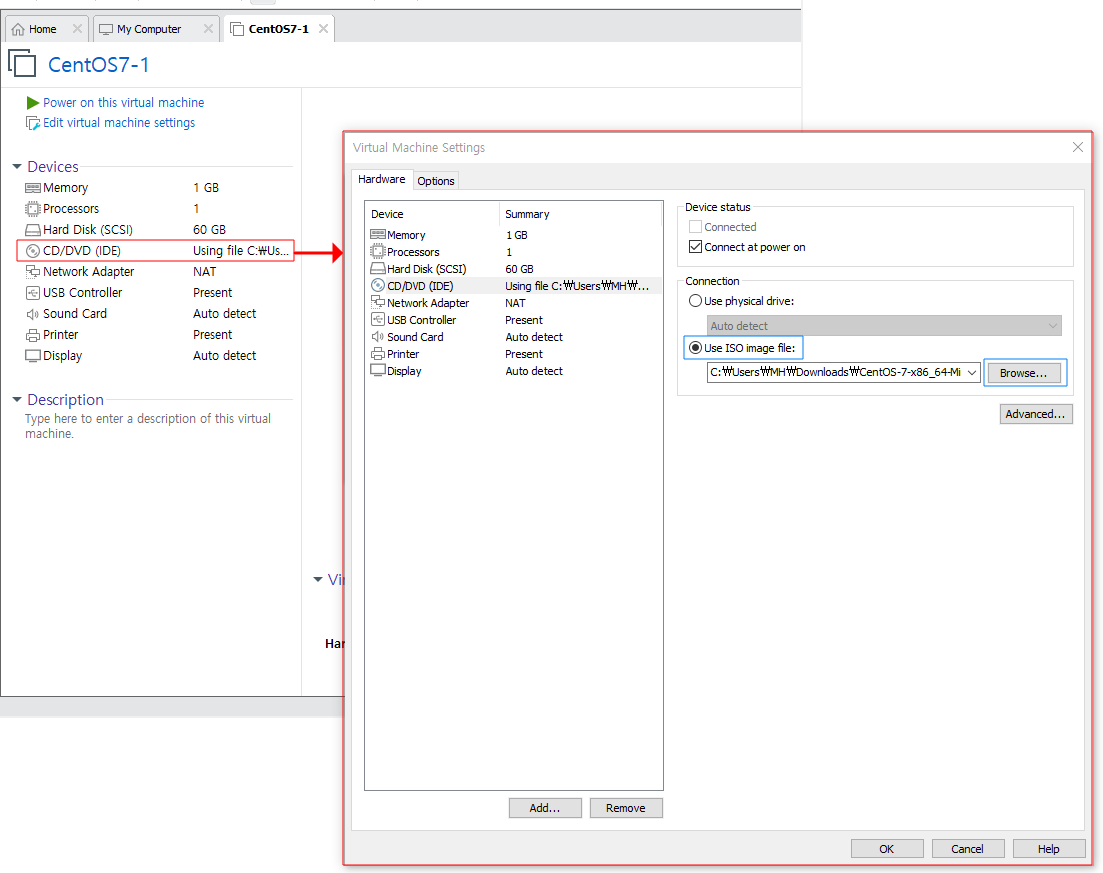The height and width of the screenshot is (873, 1103).
Task: Click the Cancel button
Action: tap(967, 848)
